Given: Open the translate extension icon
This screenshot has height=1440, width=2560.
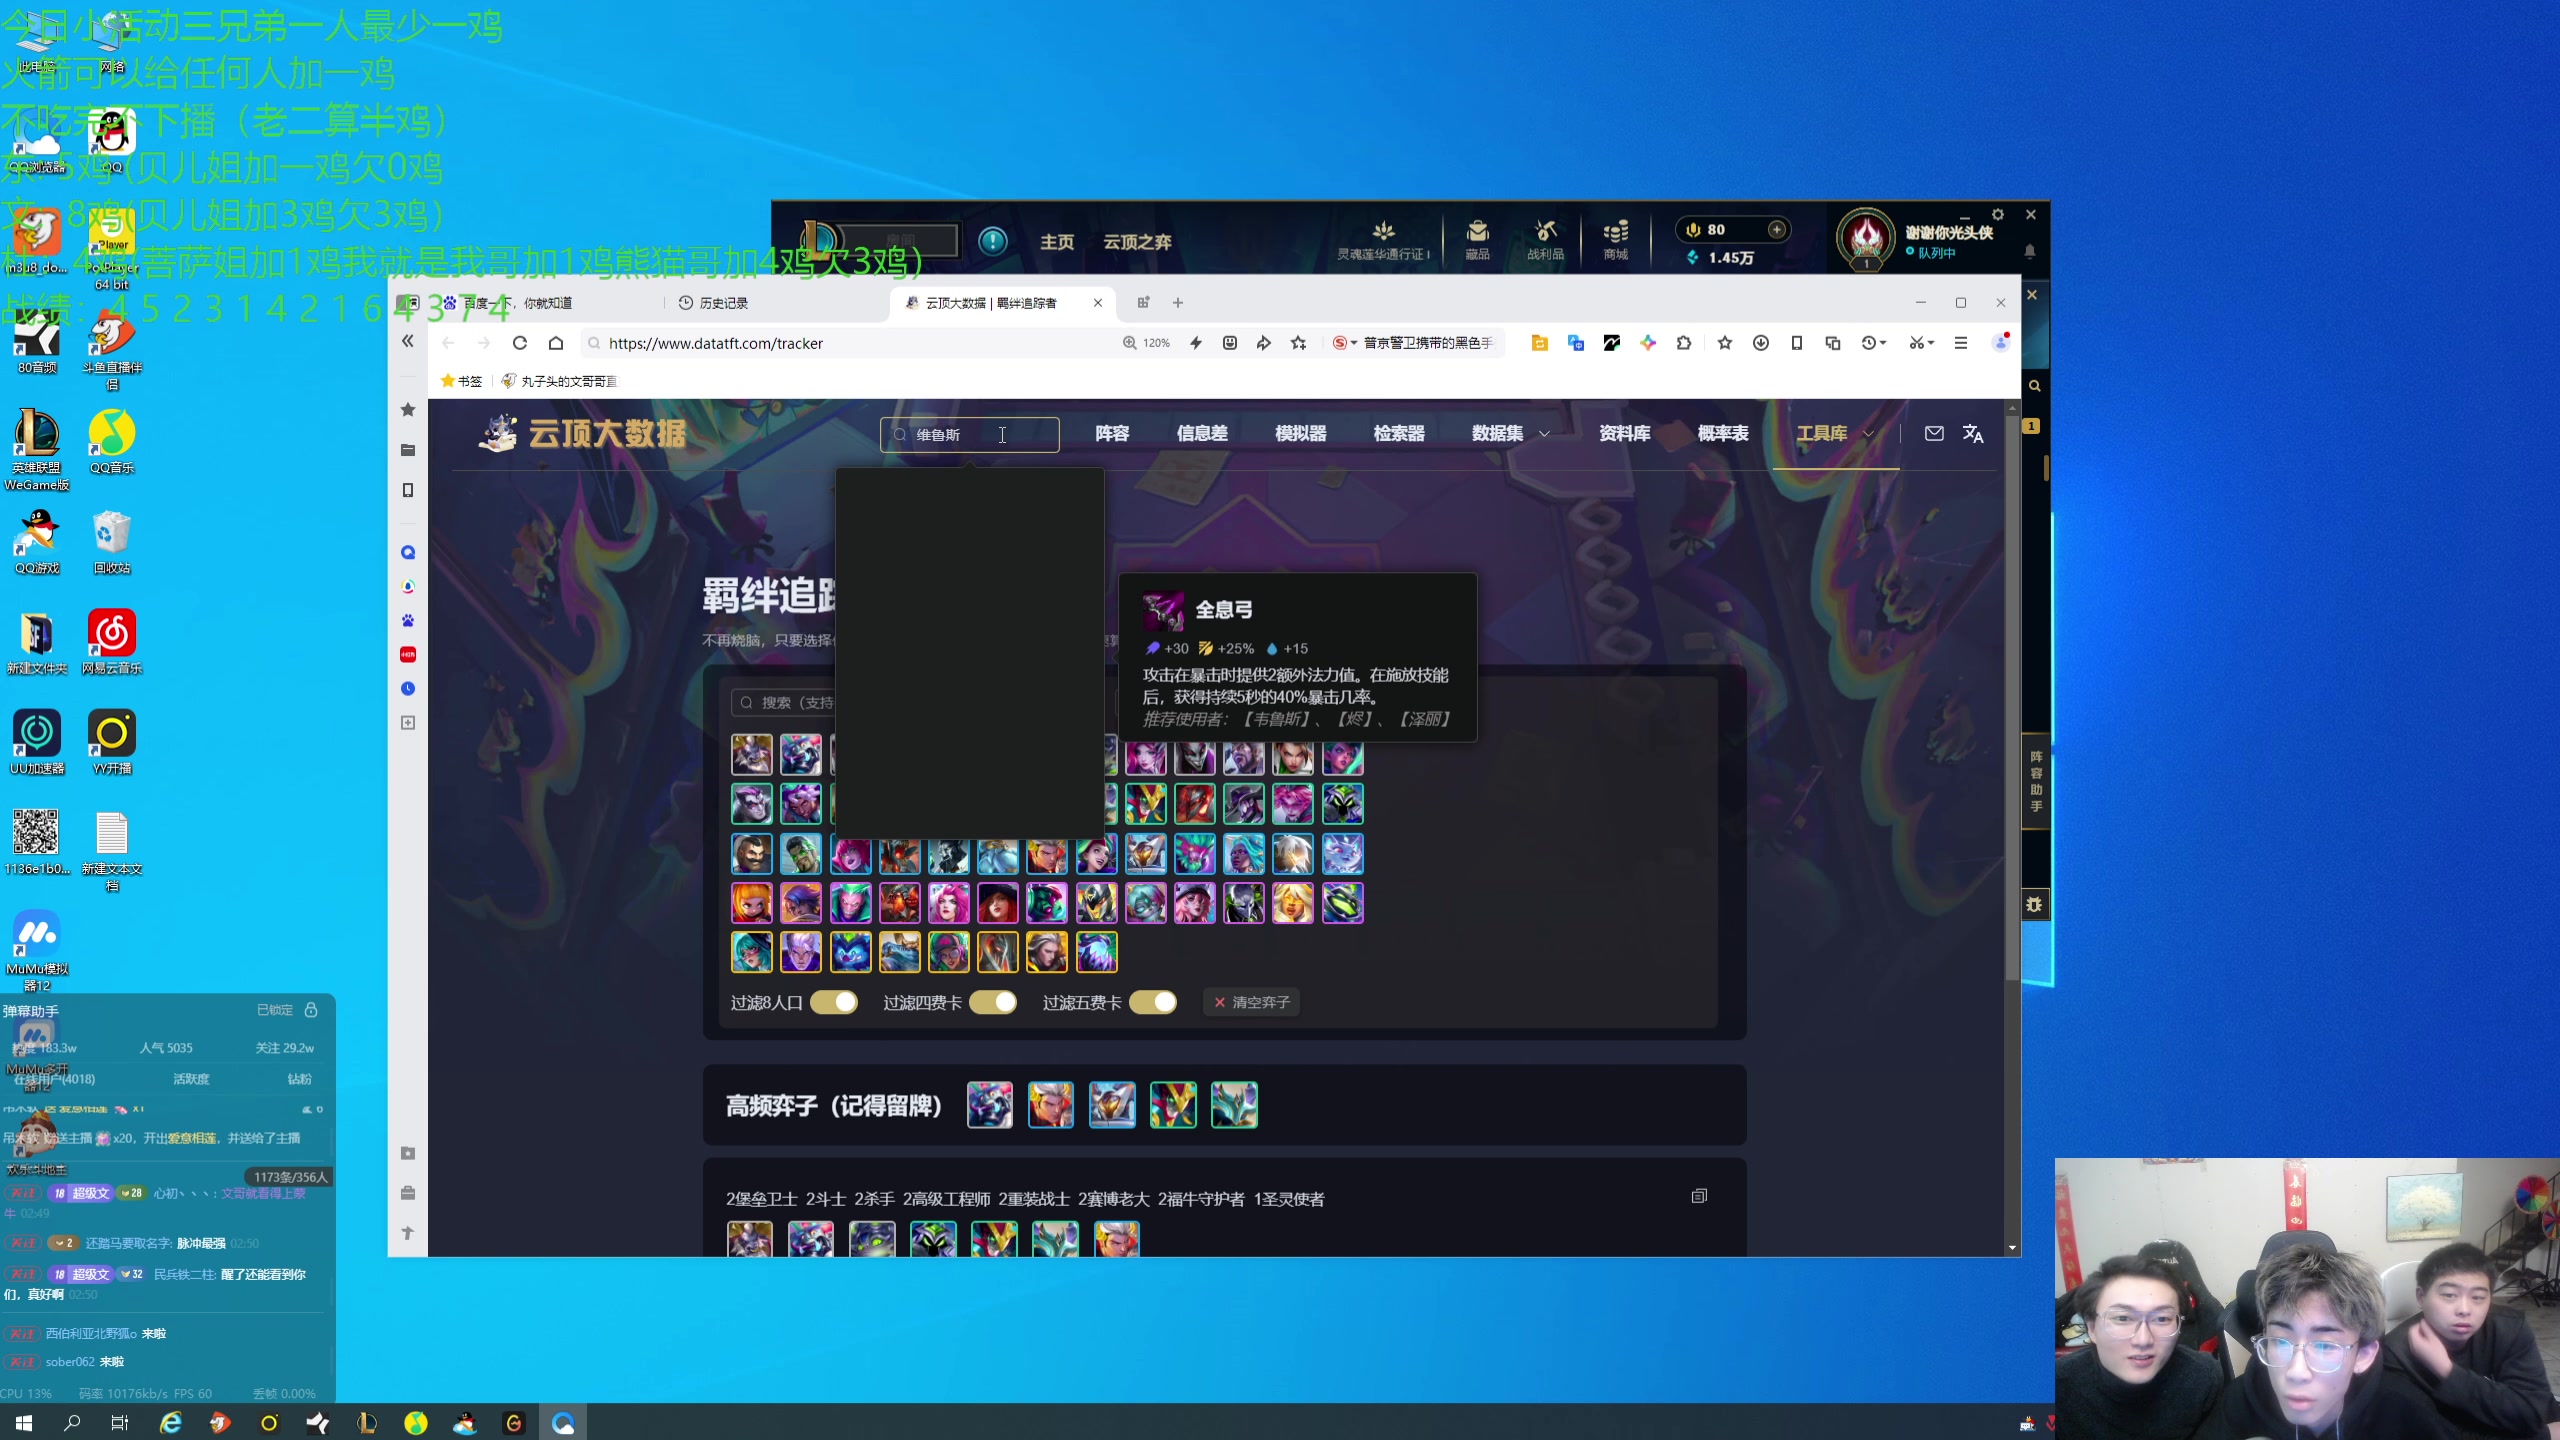Looking at the screenshot, I should click(1576, 343).
